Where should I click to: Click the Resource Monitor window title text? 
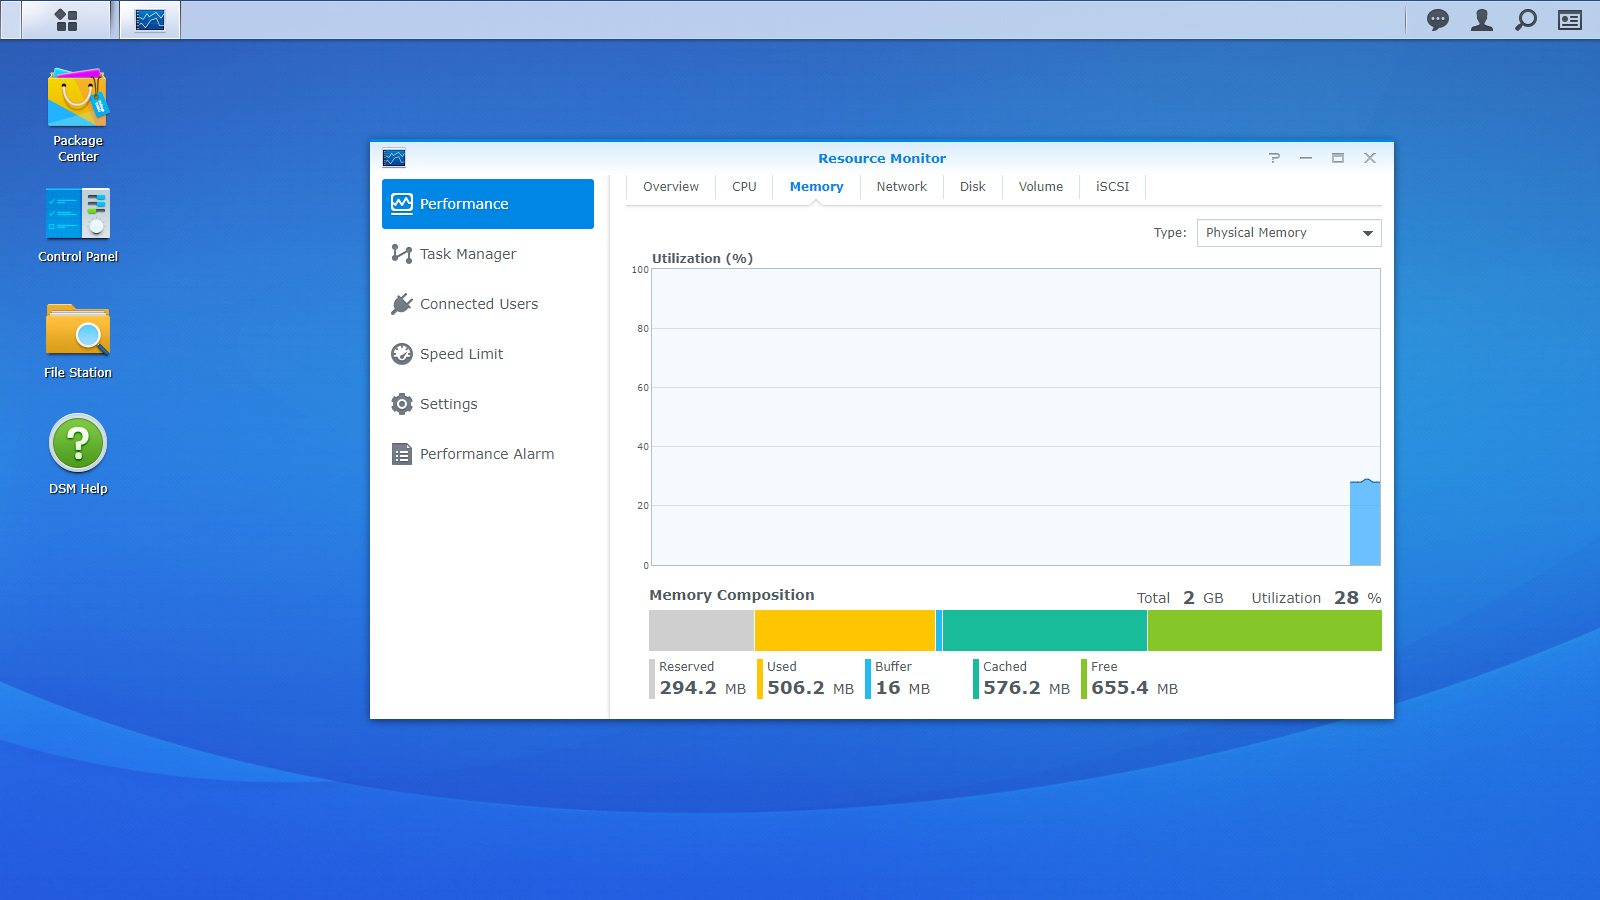tap(882, 158)
